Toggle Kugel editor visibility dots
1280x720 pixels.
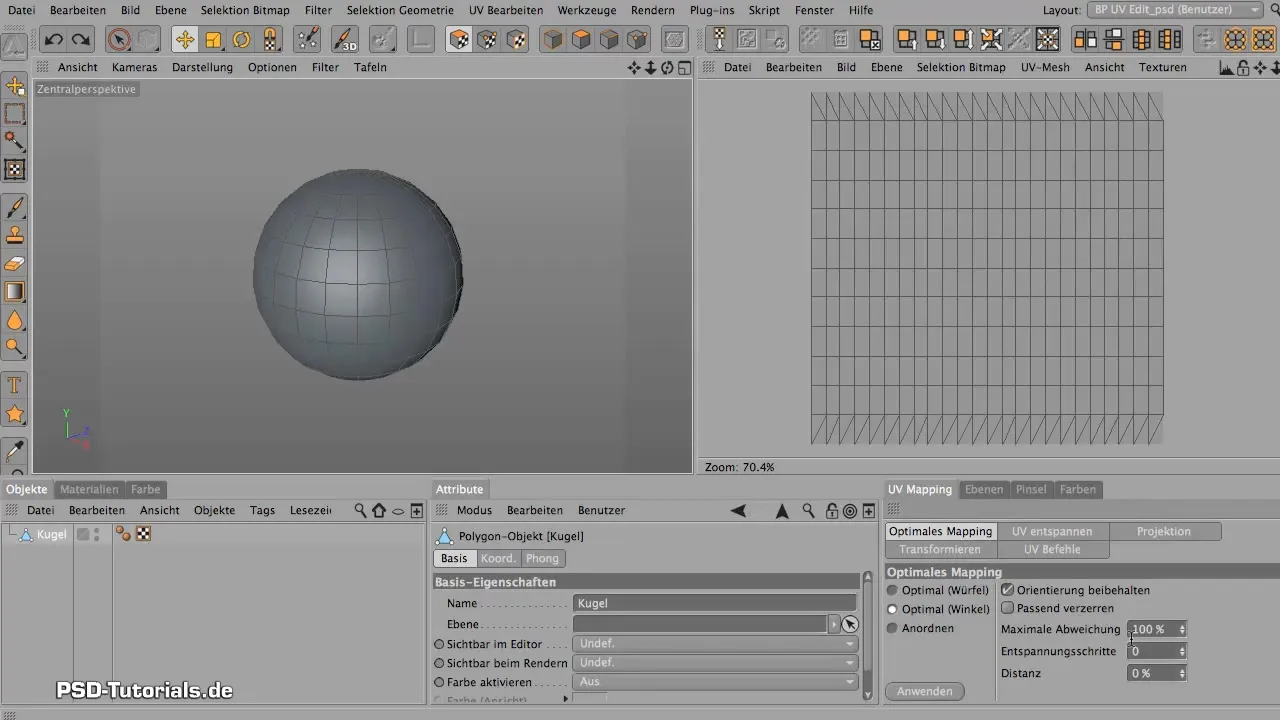pyautogui.click(x=97, y=534)
